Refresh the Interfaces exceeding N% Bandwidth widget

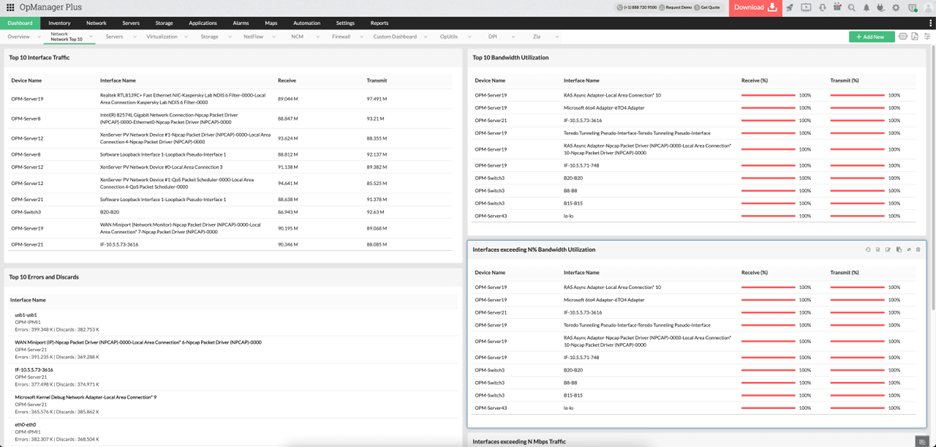[868, 250]
